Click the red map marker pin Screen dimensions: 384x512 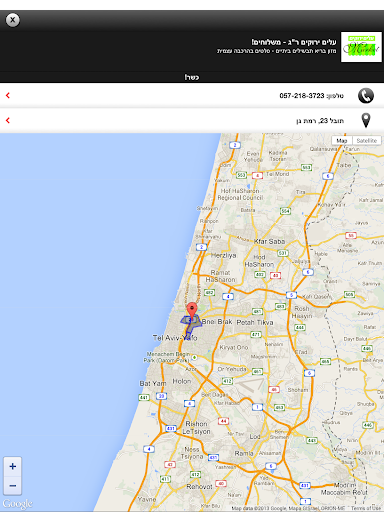[192, 310]
